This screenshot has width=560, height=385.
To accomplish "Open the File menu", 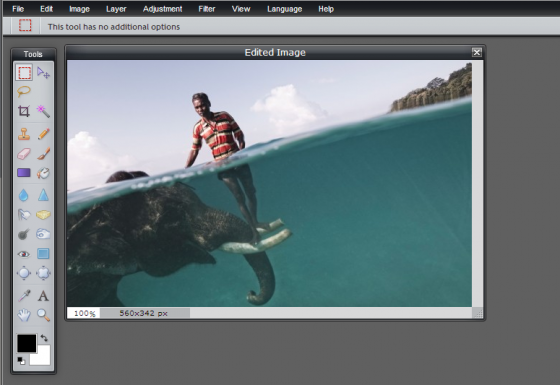I will coord(18,9).
